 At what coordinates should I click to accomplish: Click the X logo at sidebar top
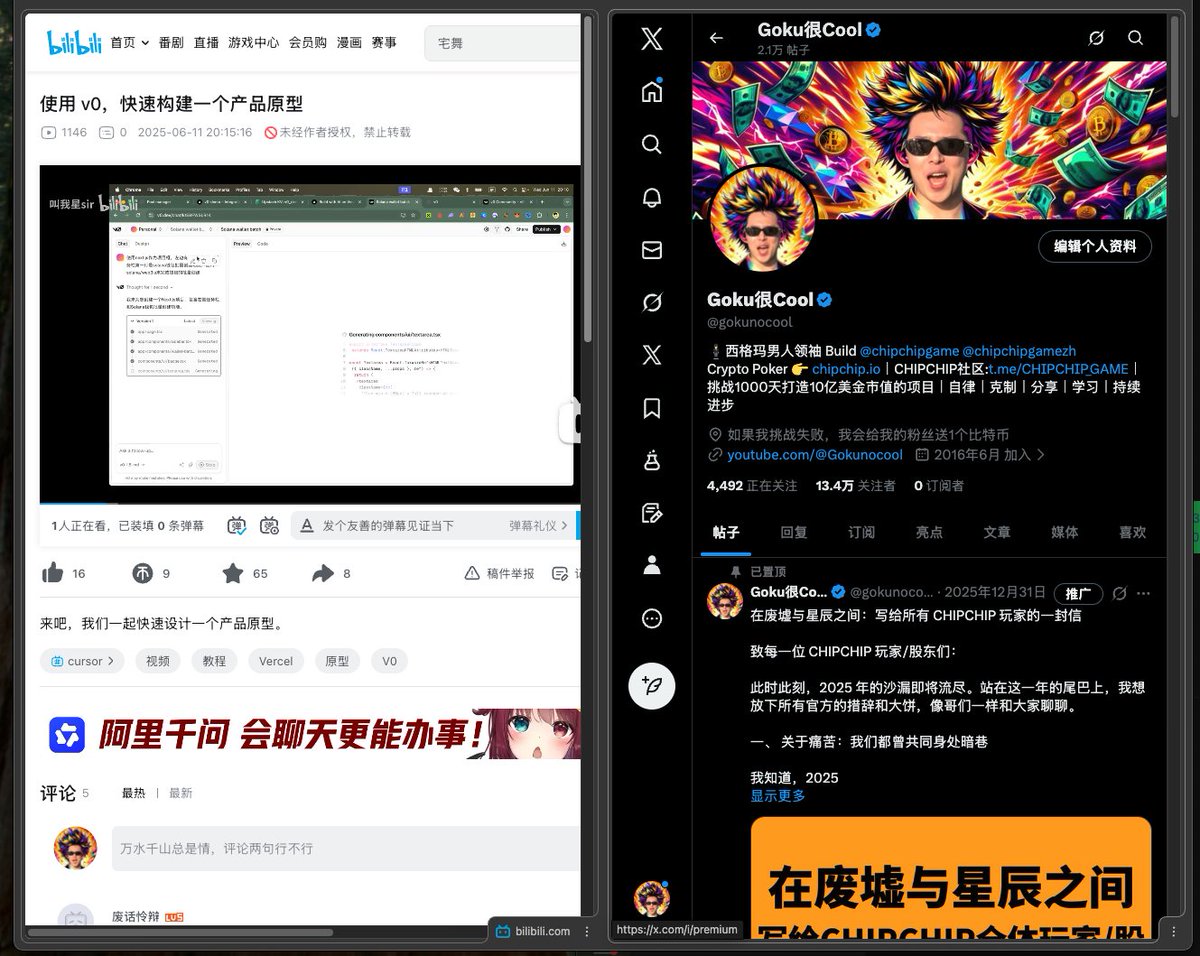[652, 39]
